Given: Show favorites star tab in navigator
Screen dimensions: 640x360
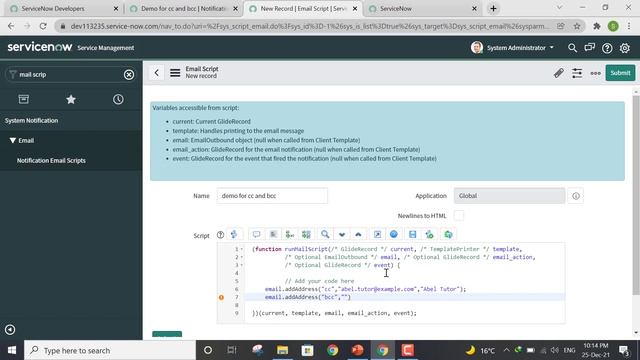Looking at the screenshot, I should 71,99.
